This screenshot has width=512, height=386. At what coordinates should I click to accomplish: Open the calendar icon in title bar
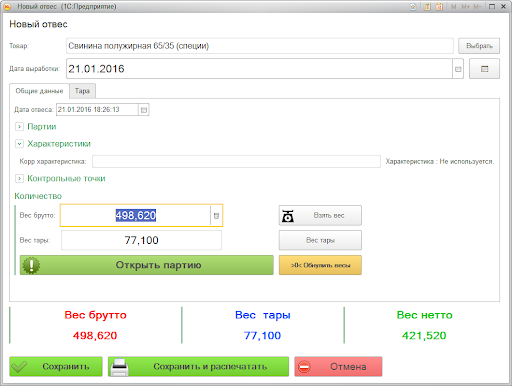(x=439, y=7)
